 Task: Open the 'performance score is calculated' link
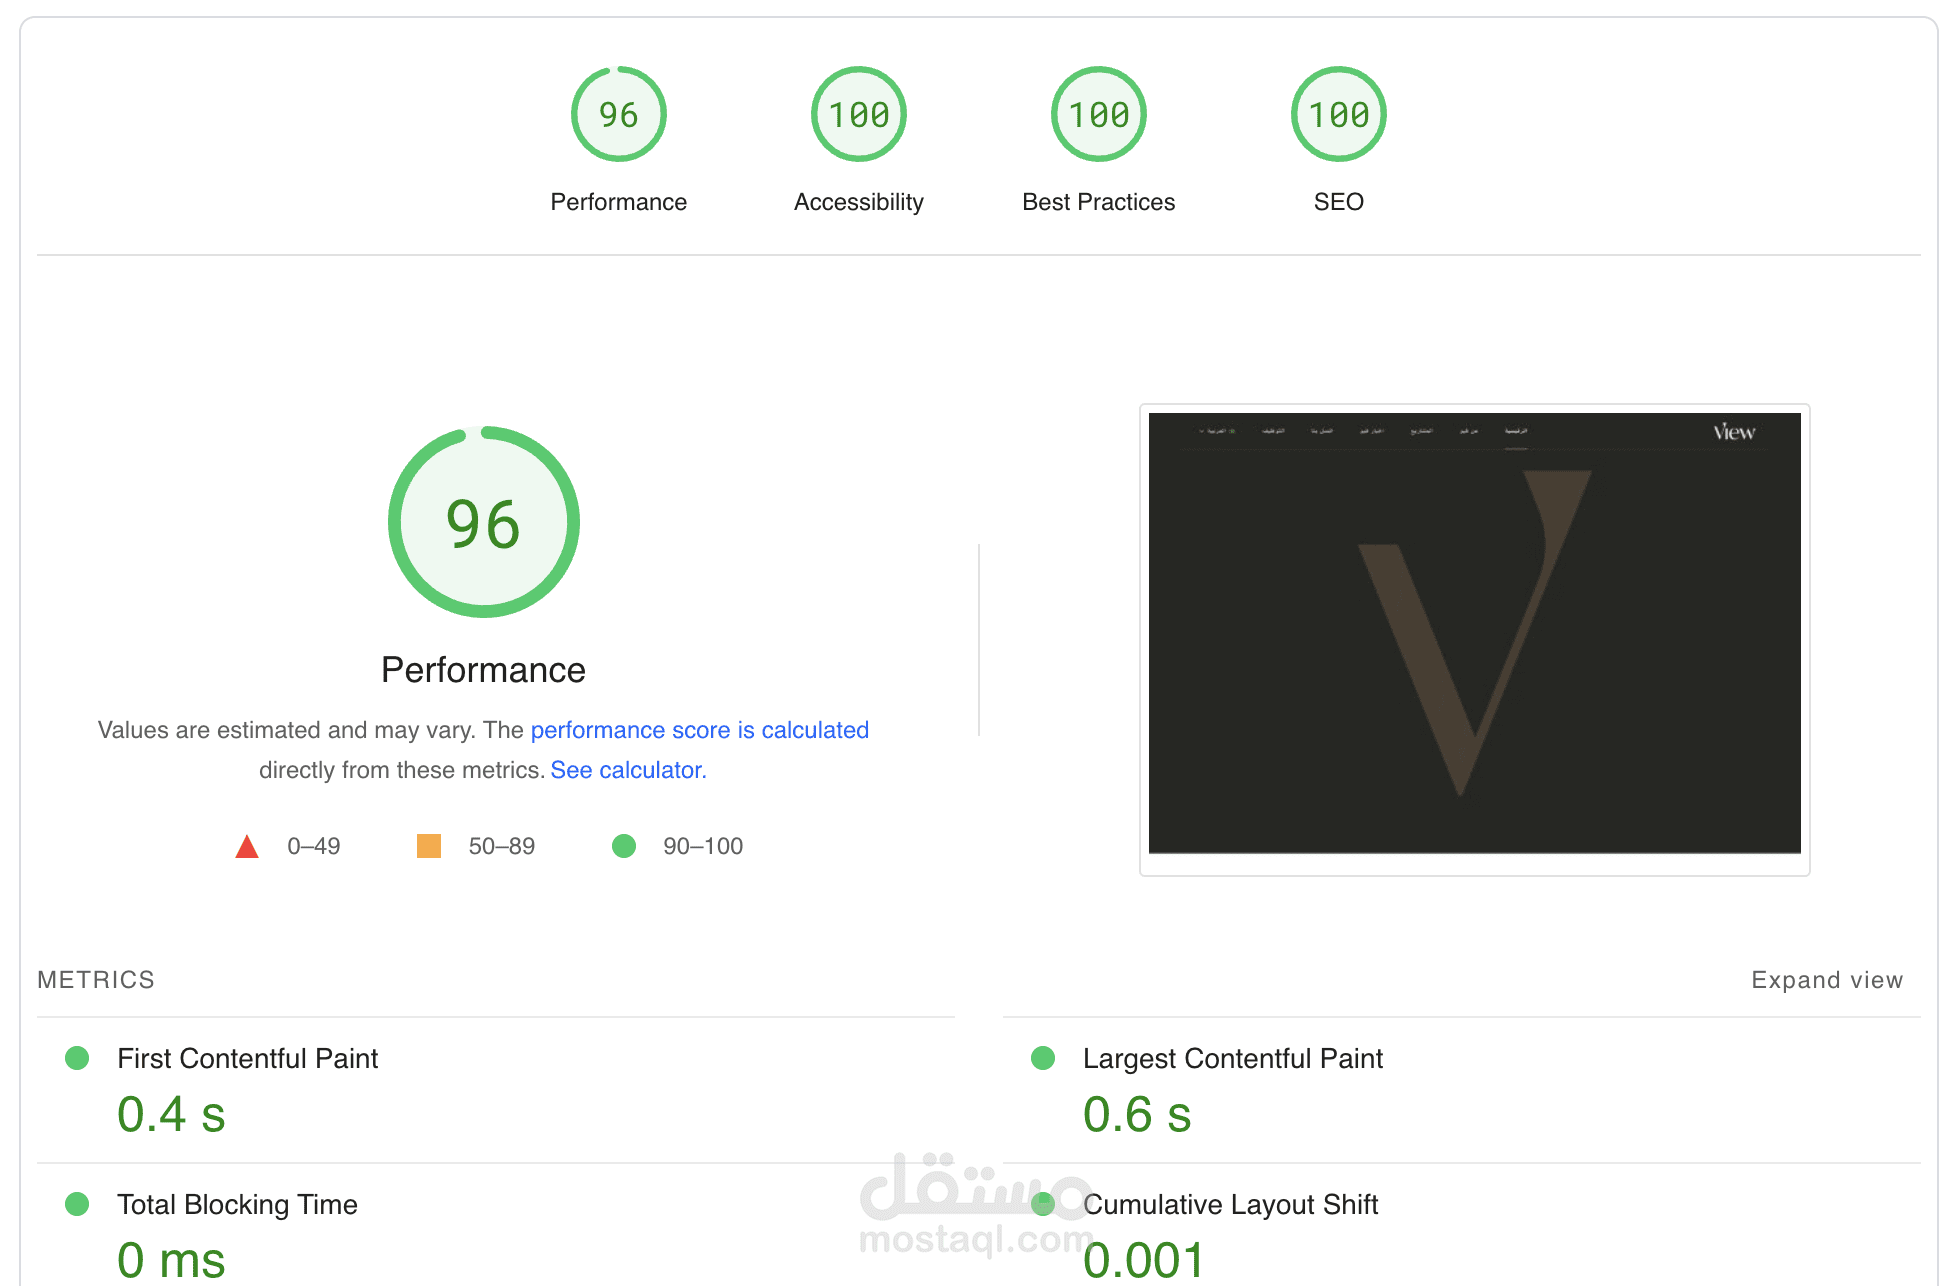[x=699, y=730]
